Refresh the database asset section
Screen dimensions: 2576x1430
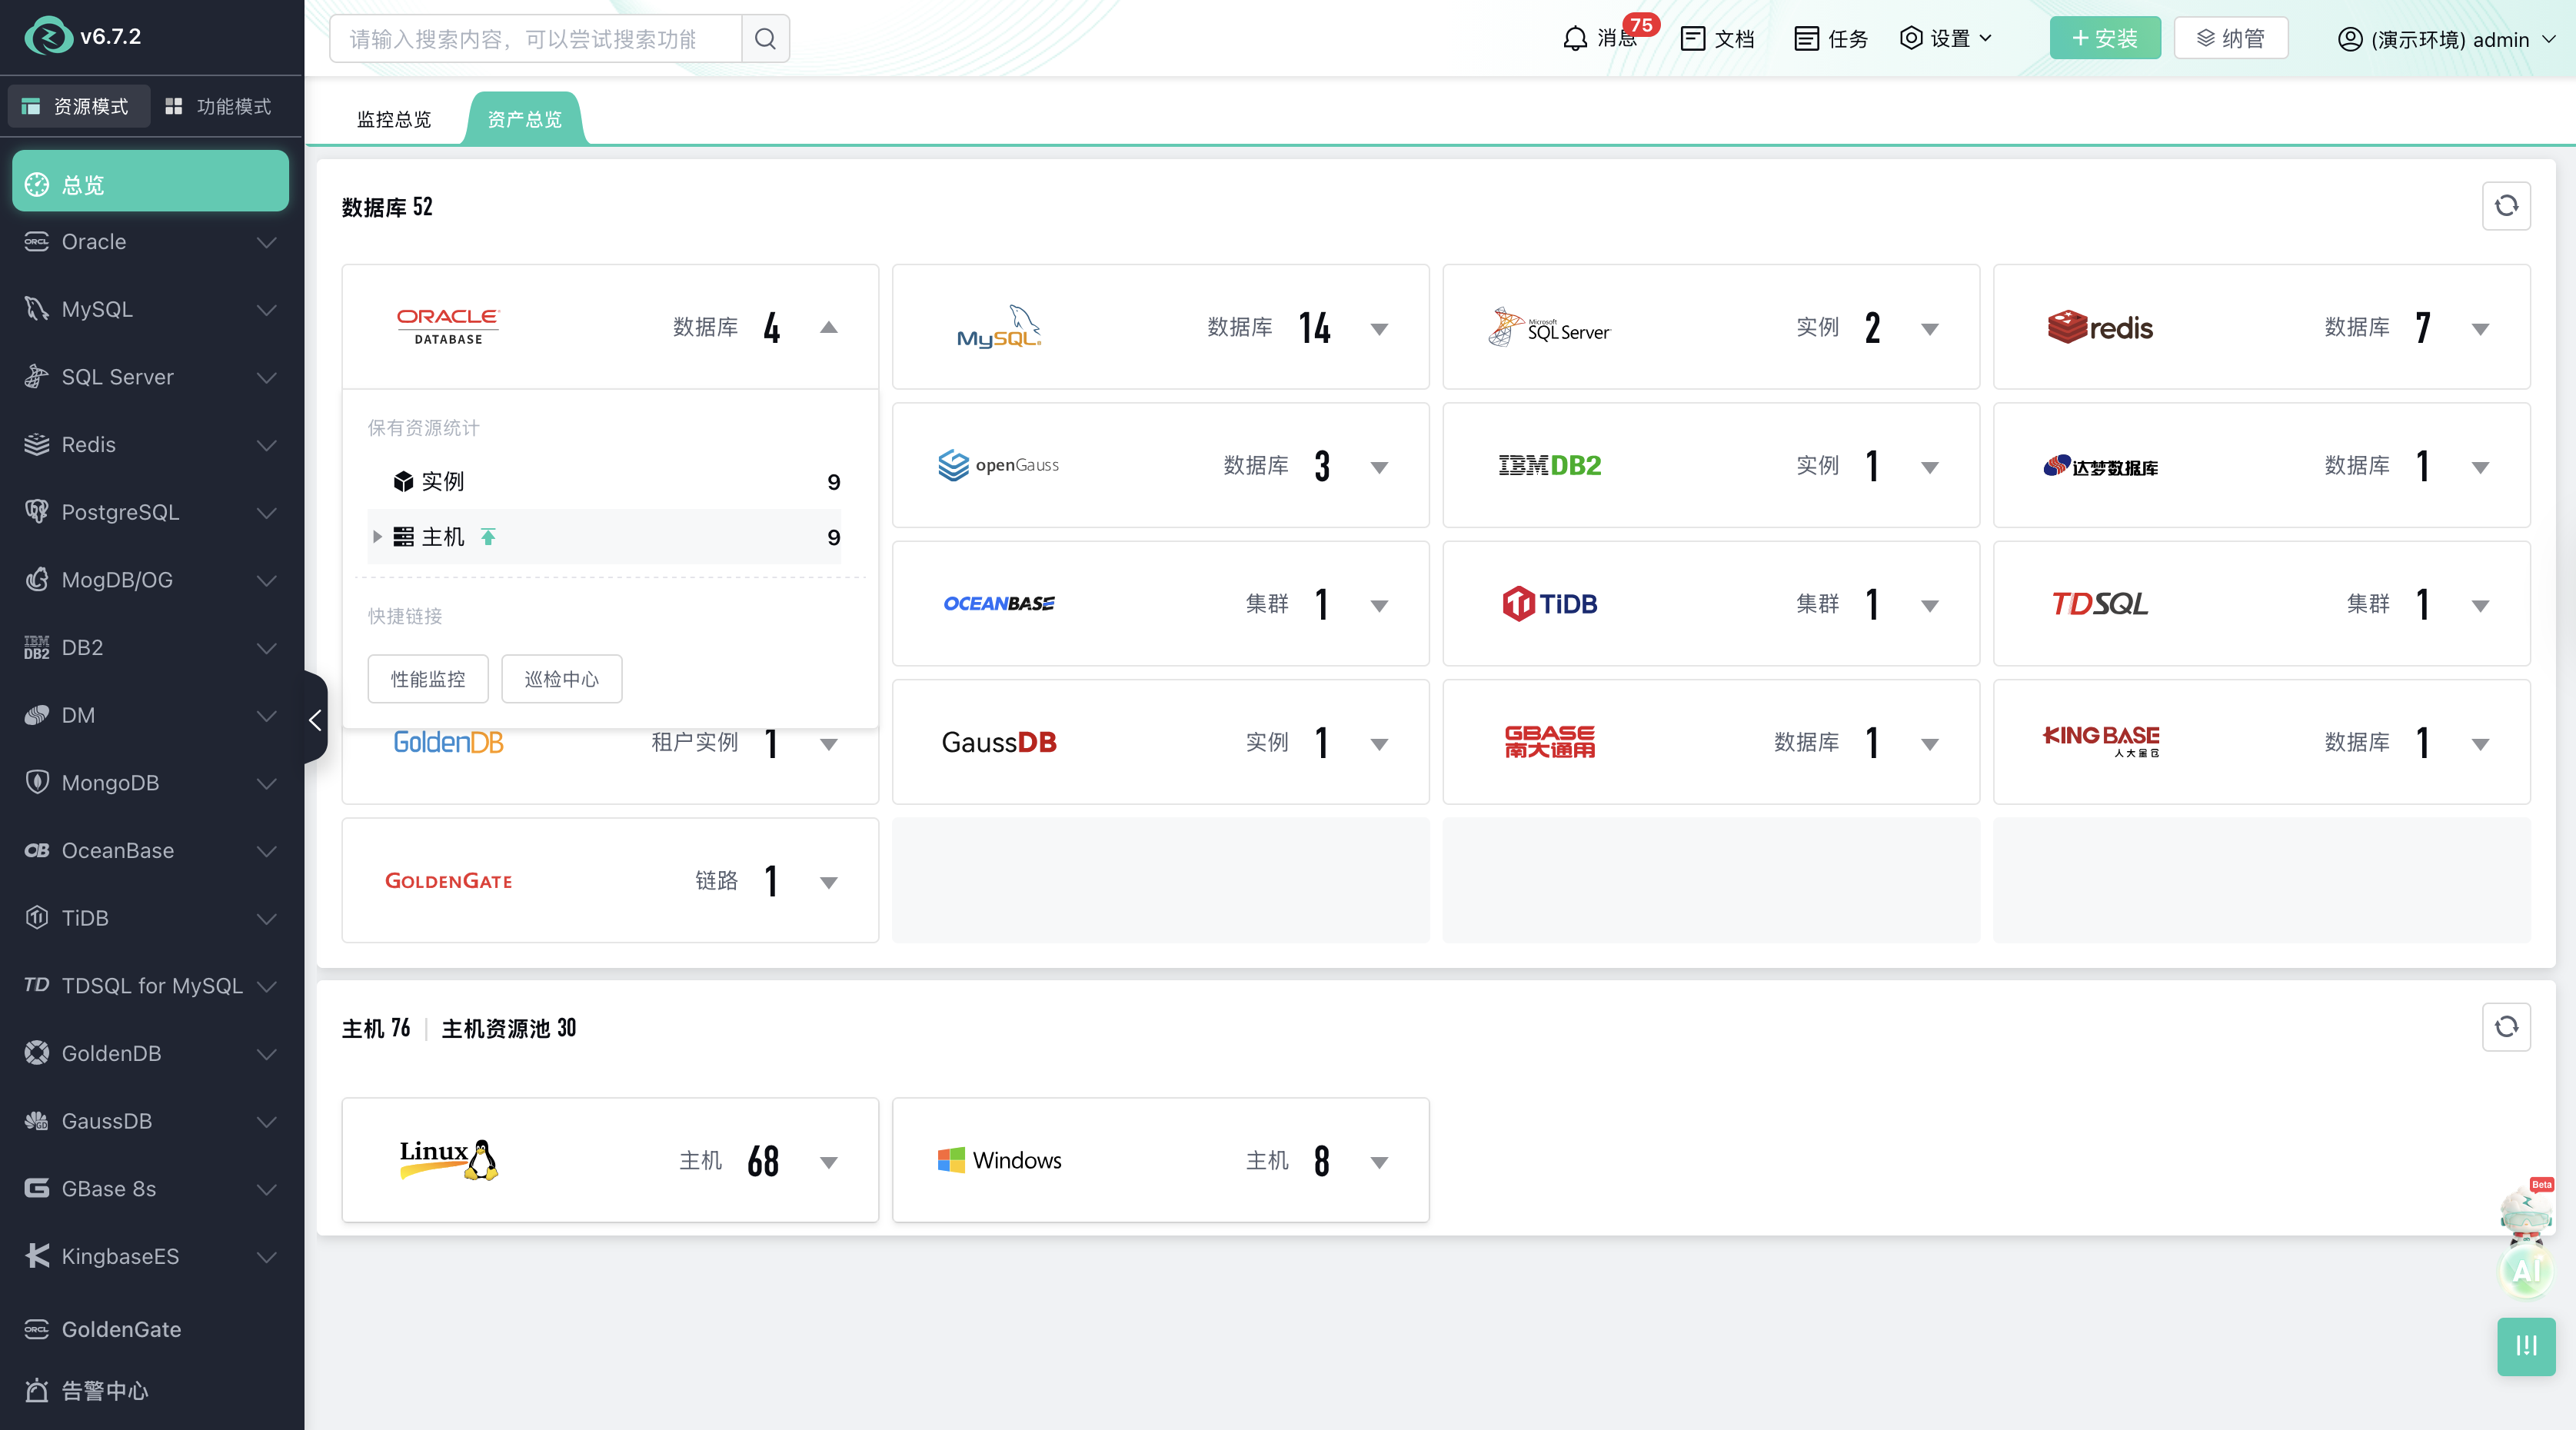coord(2506,206)
